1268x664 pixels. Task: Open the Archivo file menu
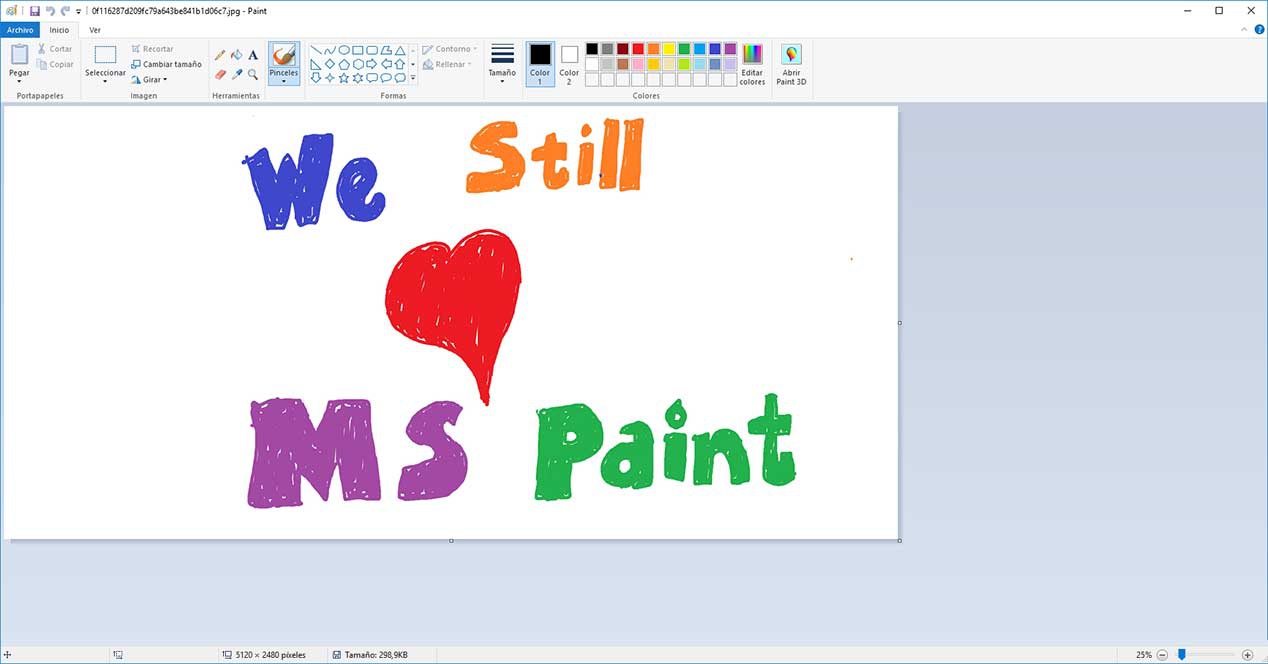pyautogui.click(x=20, y=30)
